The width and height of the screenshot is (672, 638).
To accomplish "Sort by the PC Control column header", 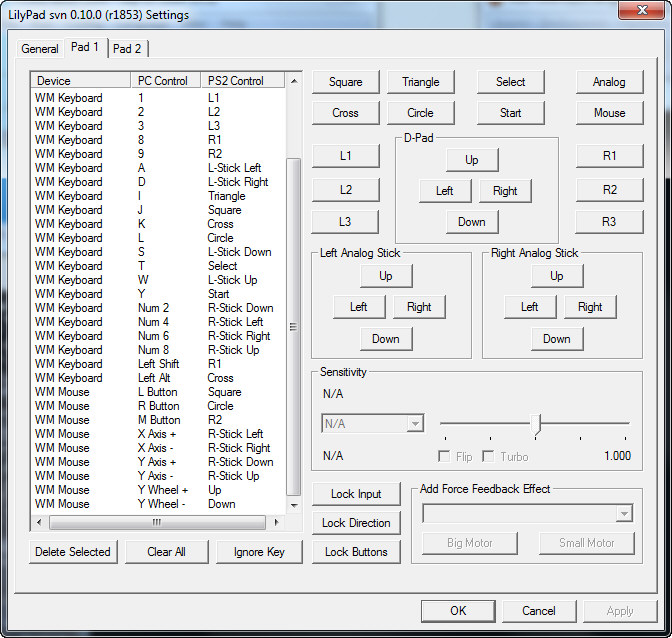I will (x=165, y=81).
